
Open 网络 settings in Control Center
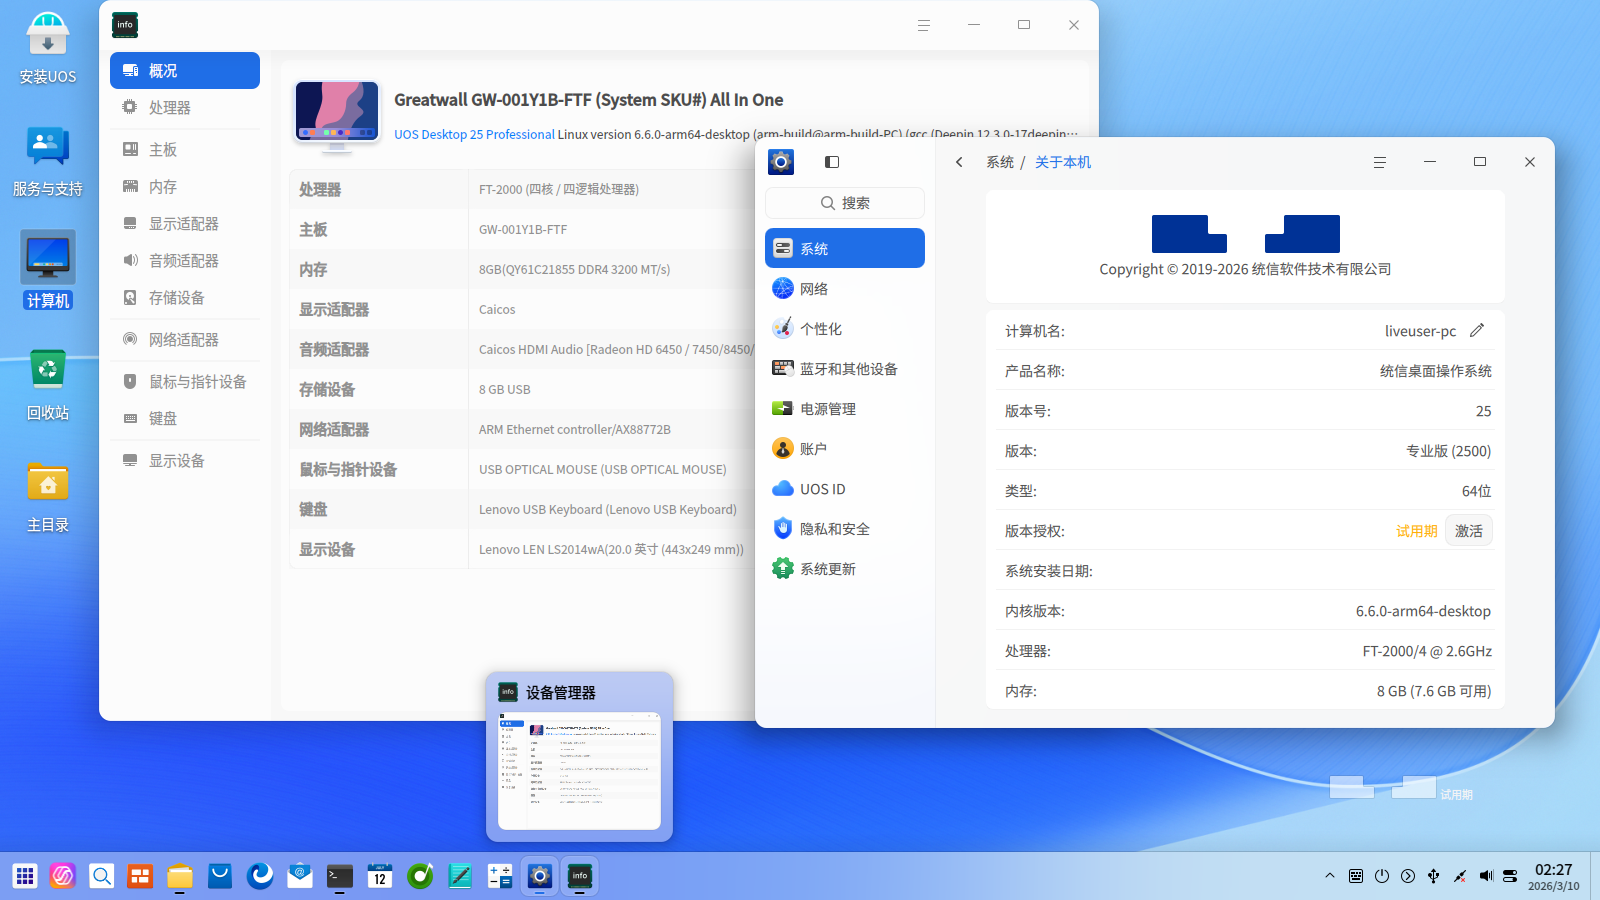pos(845,289)
